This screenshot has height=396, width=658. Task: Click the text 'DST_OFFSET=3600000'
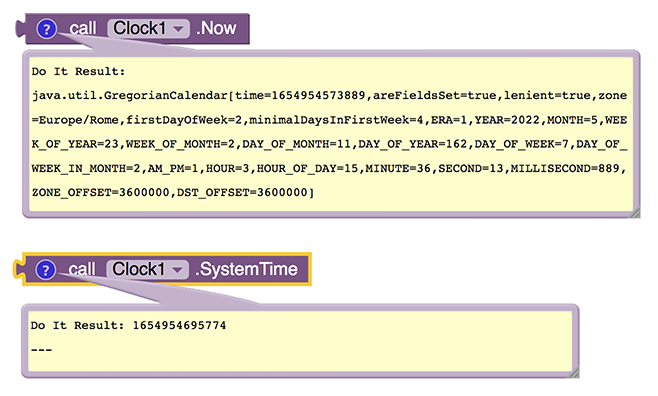(x=242, y=193)
